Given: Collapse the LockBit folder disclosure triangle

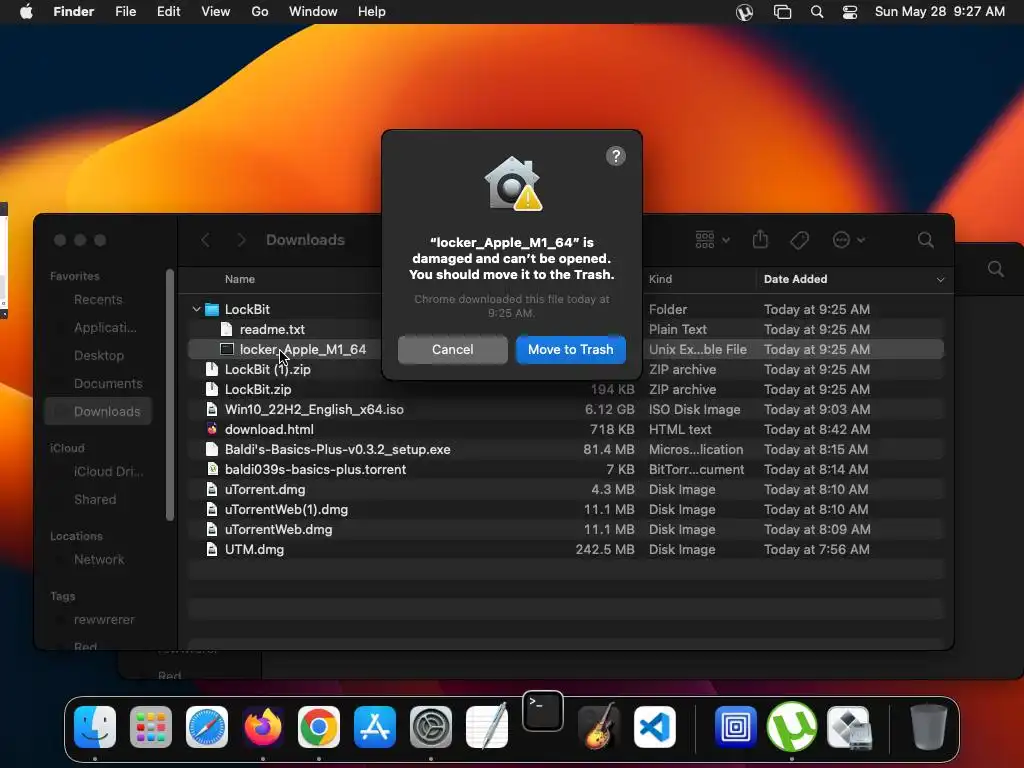Looking at the screenshot, I should [x=197, y=309].
